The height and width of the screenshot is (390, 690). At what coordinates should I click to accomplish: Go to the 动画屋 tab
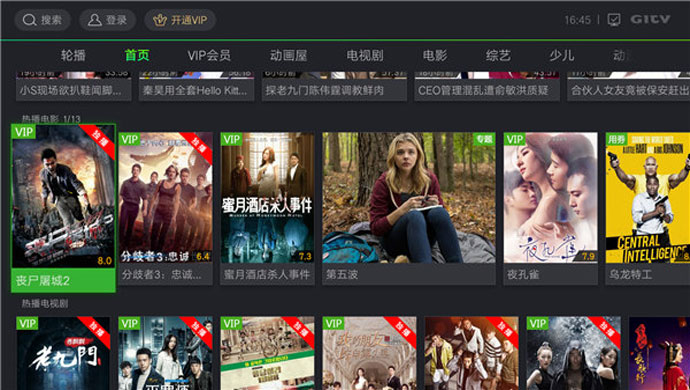(x=288, y=55)
